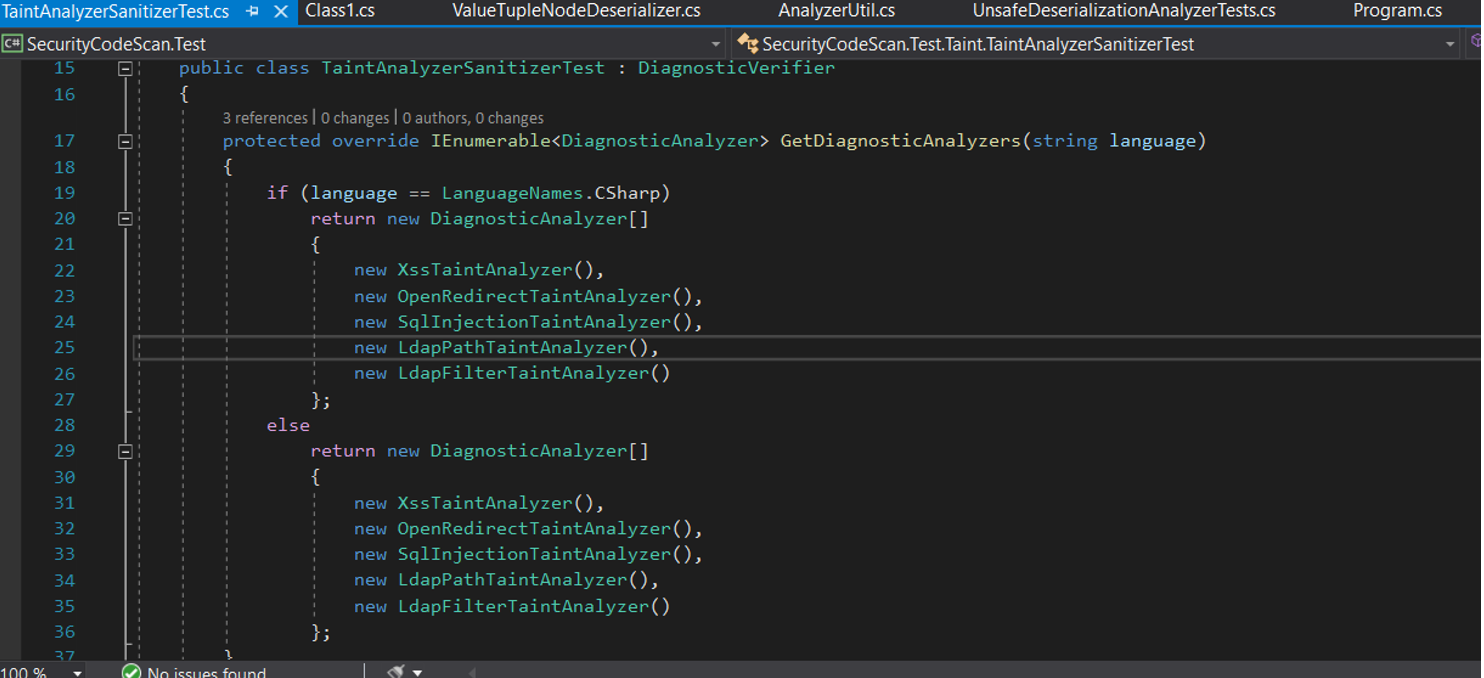
Task: Click OpenRedirectTaintAnalyzer on line 32
Action: 534,528
